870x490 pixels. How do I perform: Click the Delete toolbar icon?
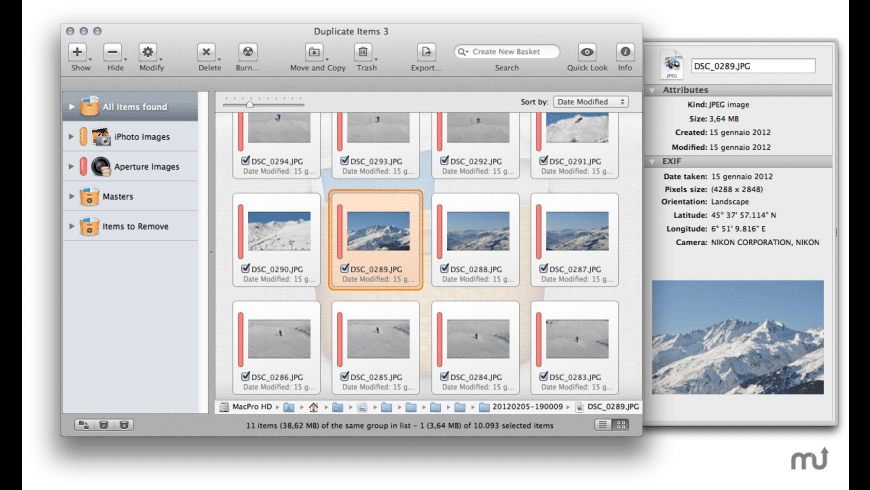[207, 52]
